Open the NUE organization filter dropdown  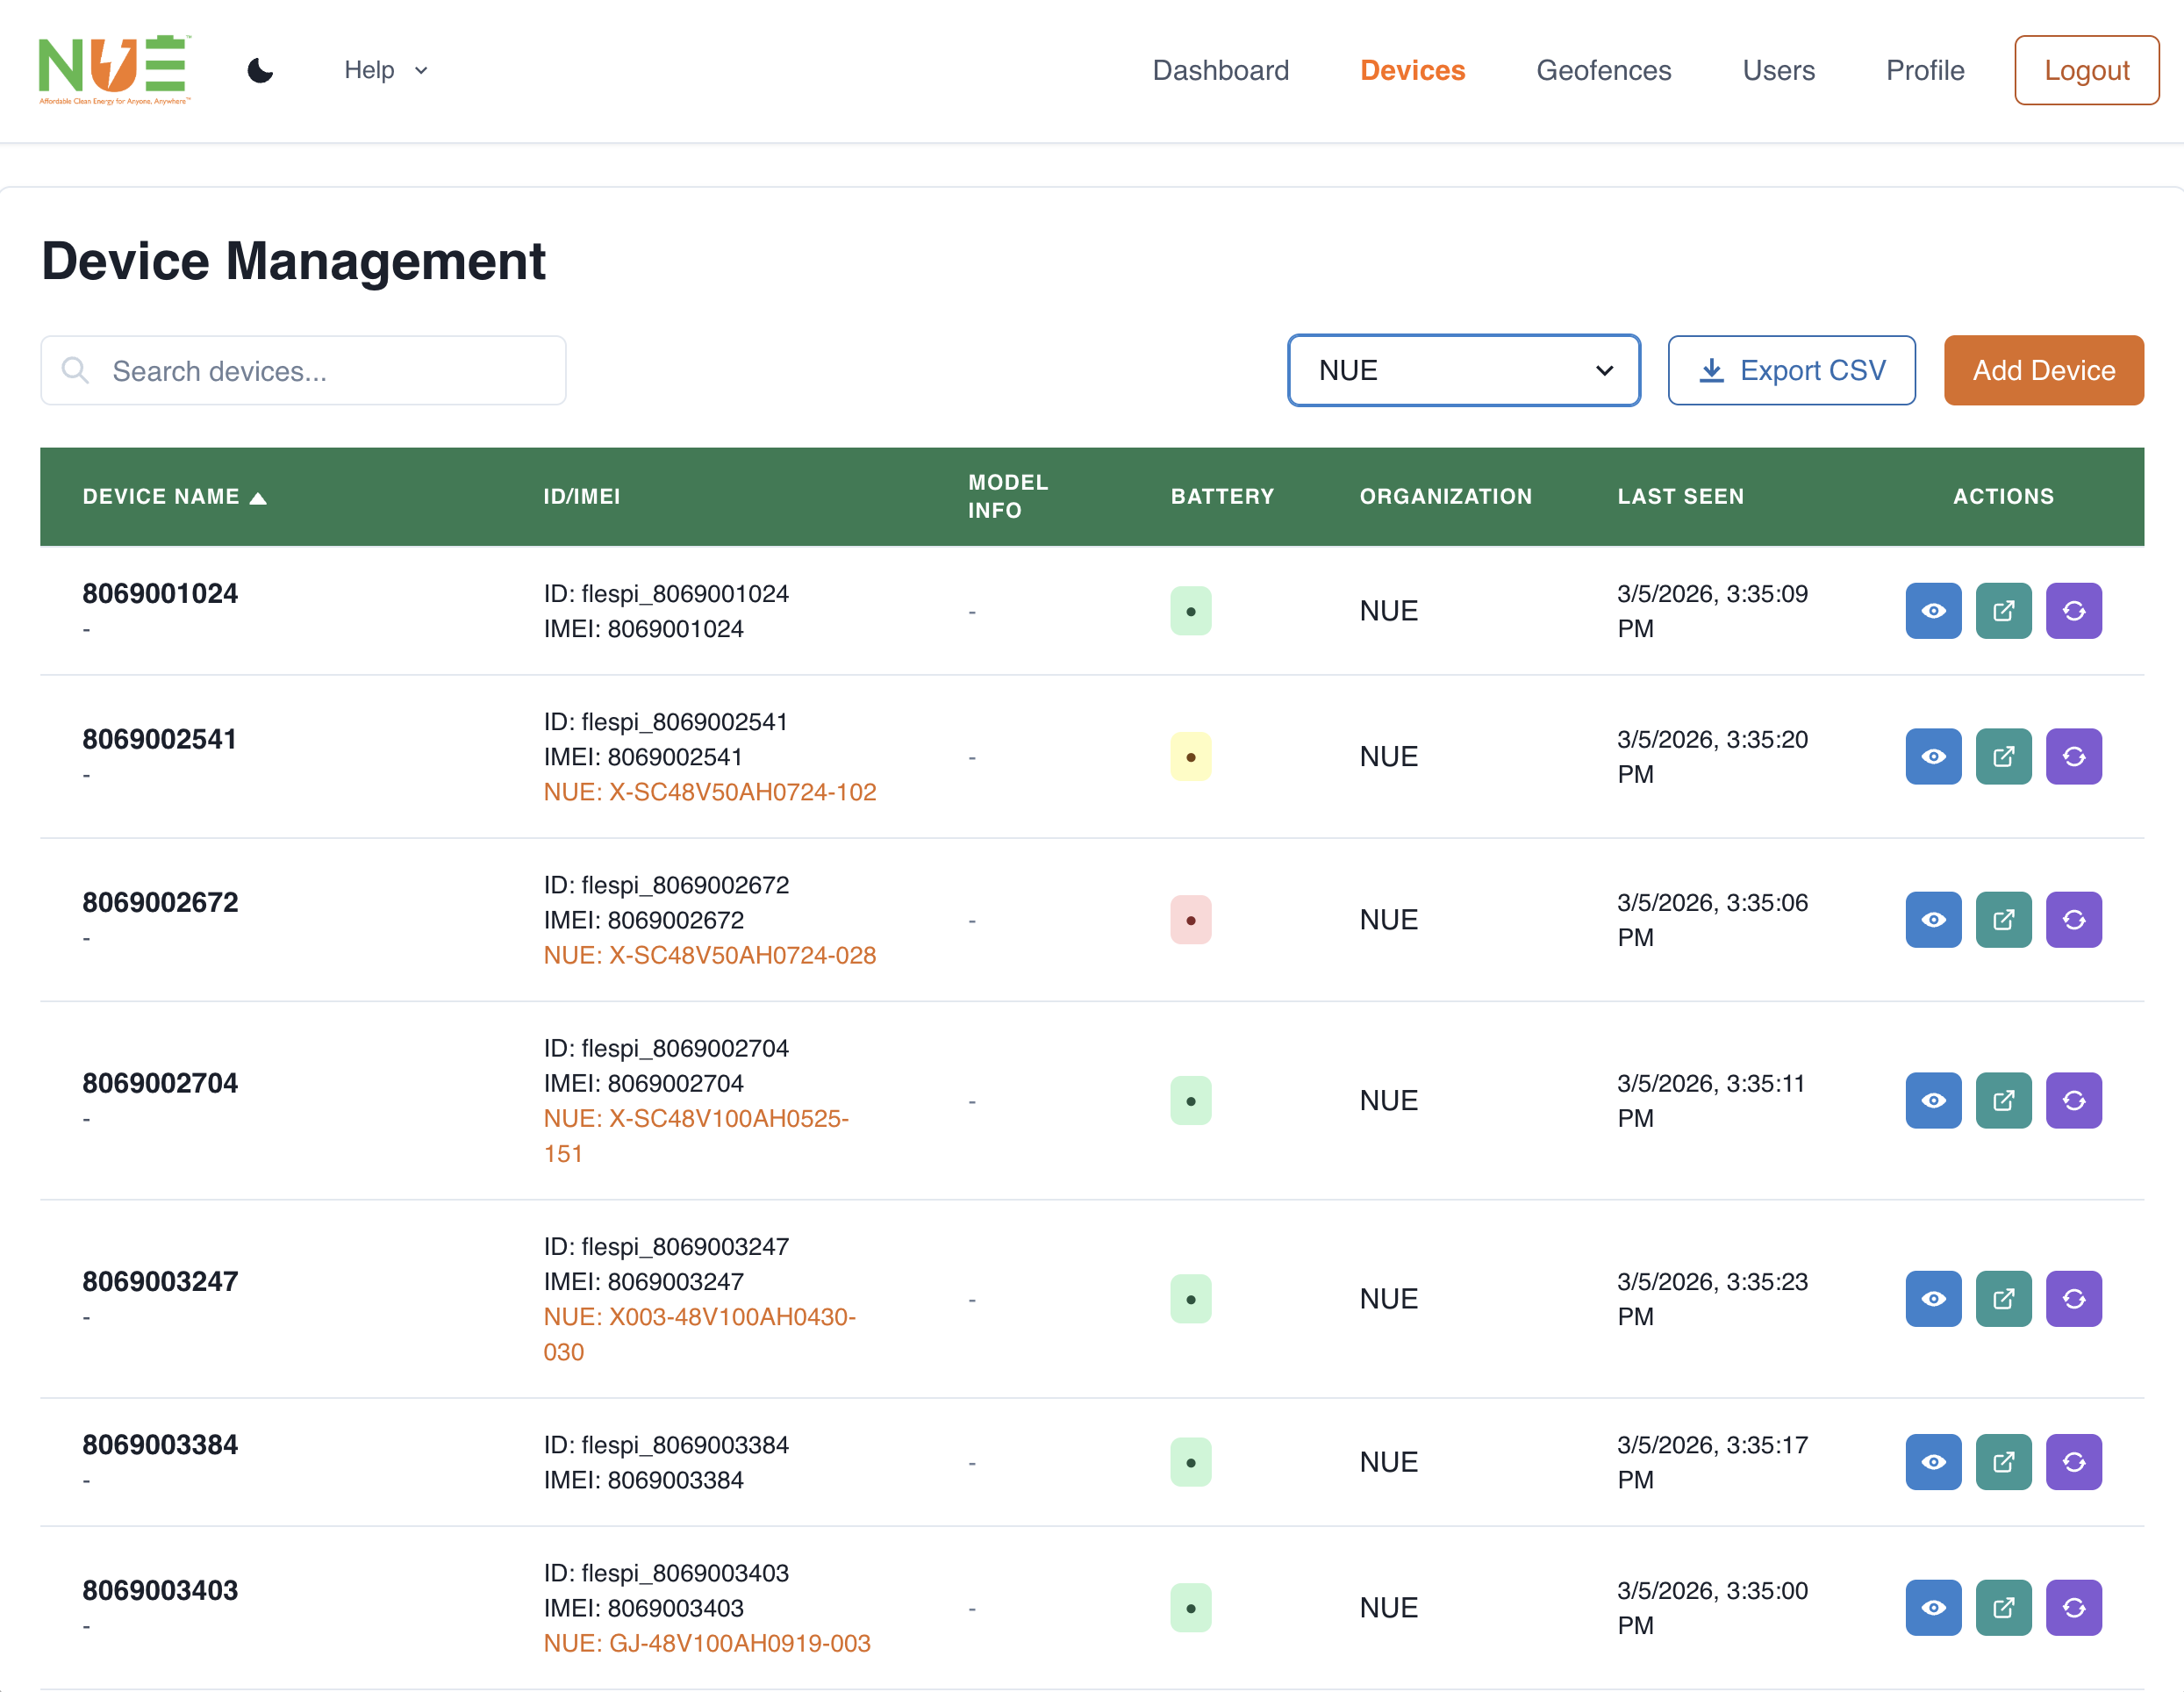(x=1463, y=371)
